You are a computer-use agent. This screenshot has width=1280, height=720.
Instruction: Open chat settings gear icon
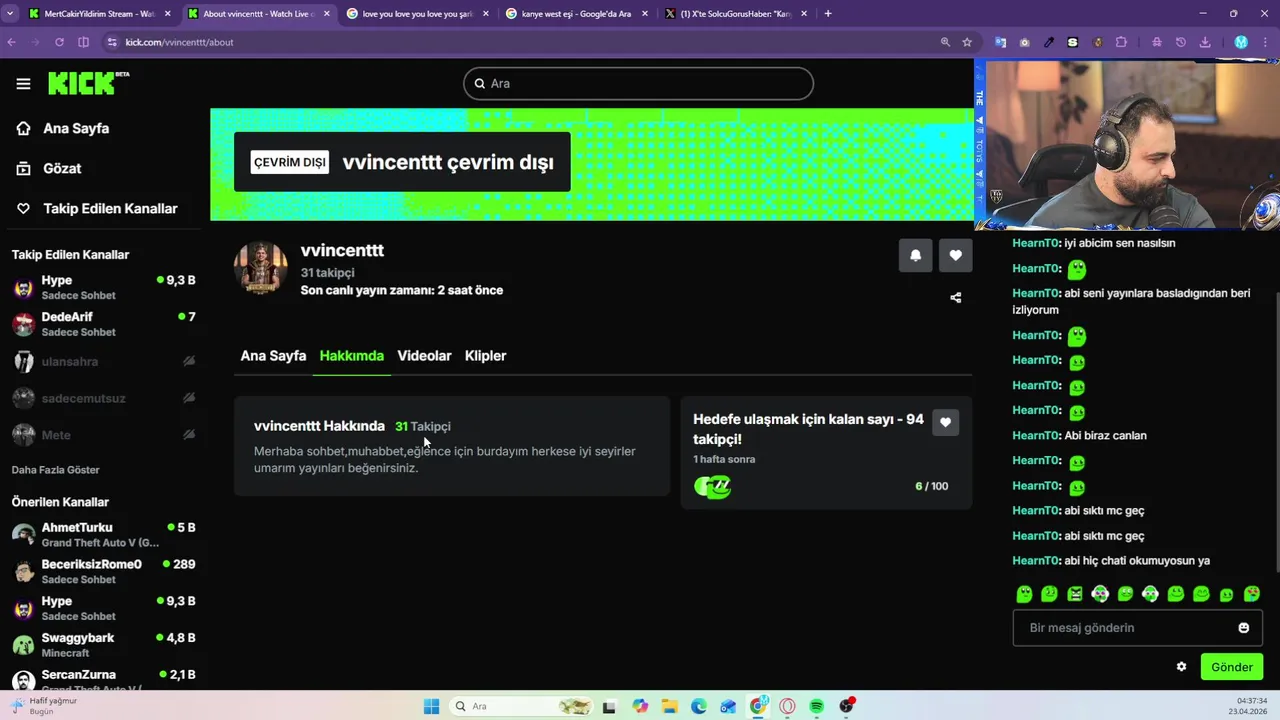coord(1181,667)
